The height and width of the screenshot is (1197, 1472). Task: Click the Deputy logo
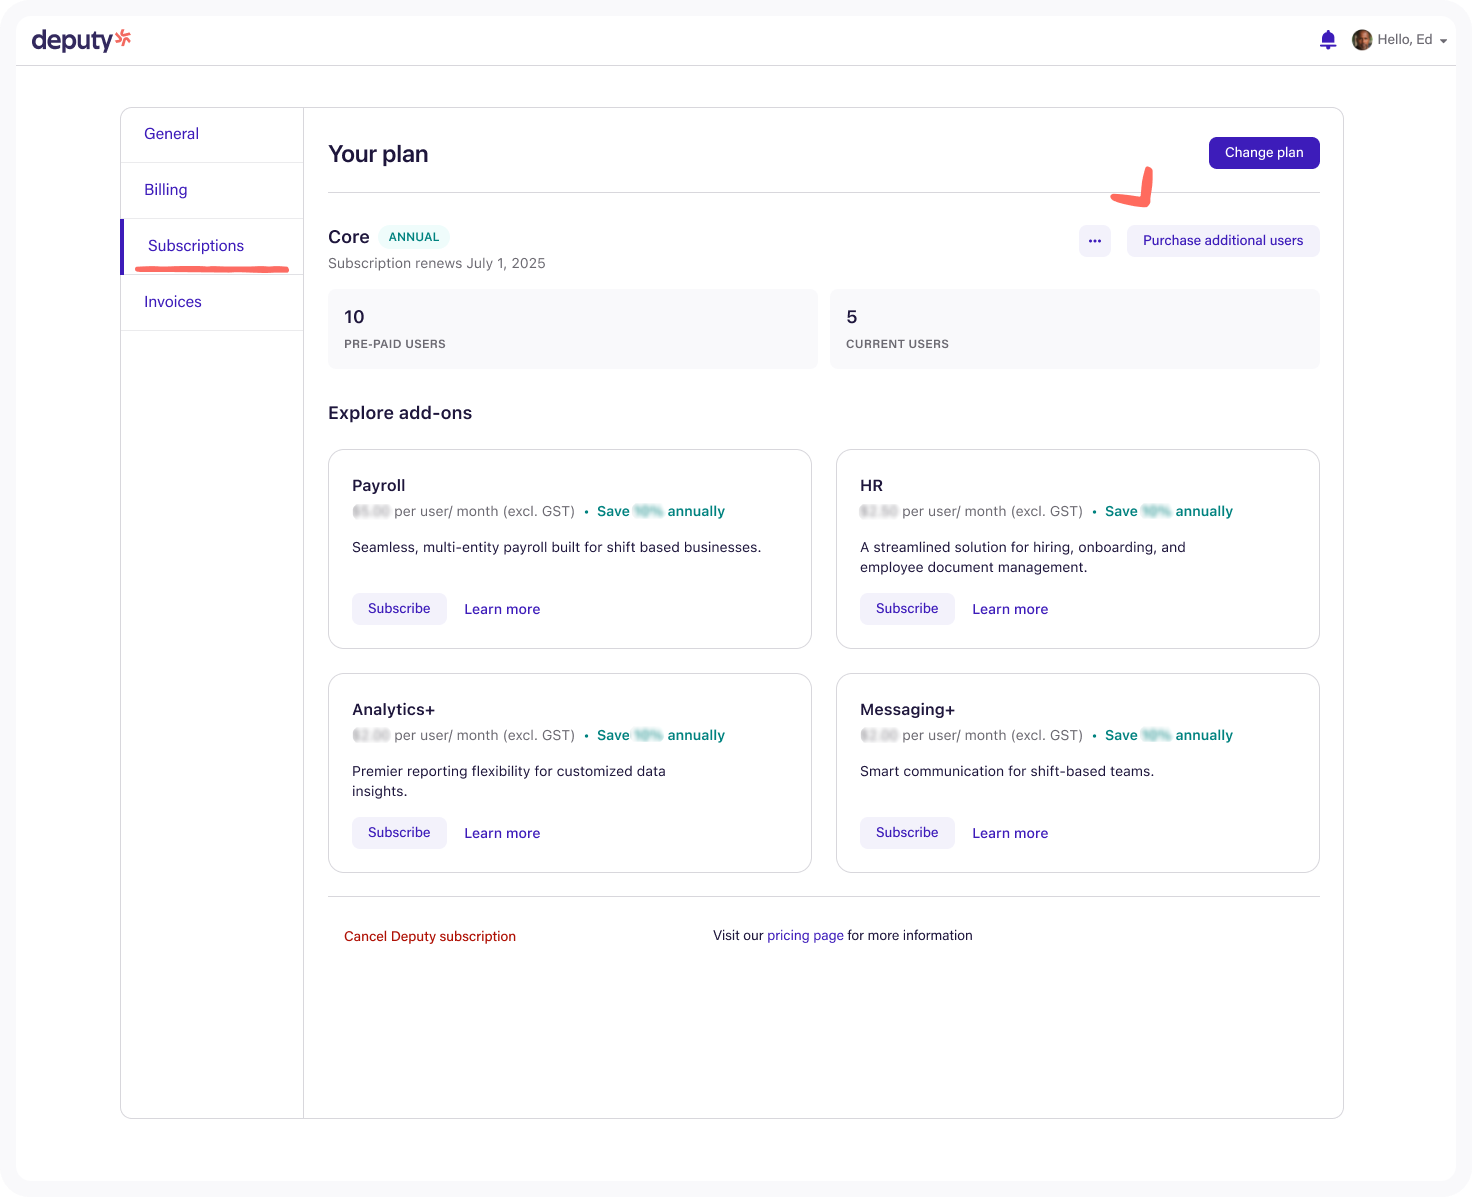click(x=81, y=40)
